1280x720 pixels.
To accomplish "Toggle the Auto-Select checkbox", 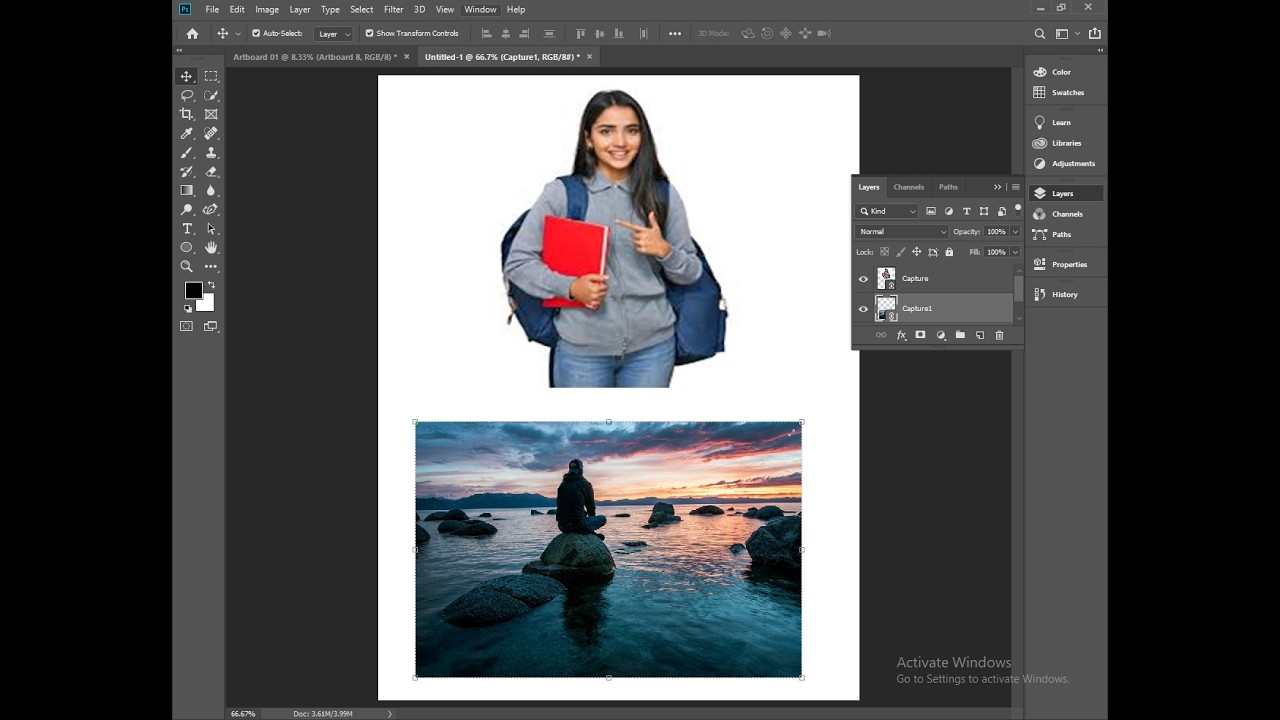I will [x=256, y=33].
